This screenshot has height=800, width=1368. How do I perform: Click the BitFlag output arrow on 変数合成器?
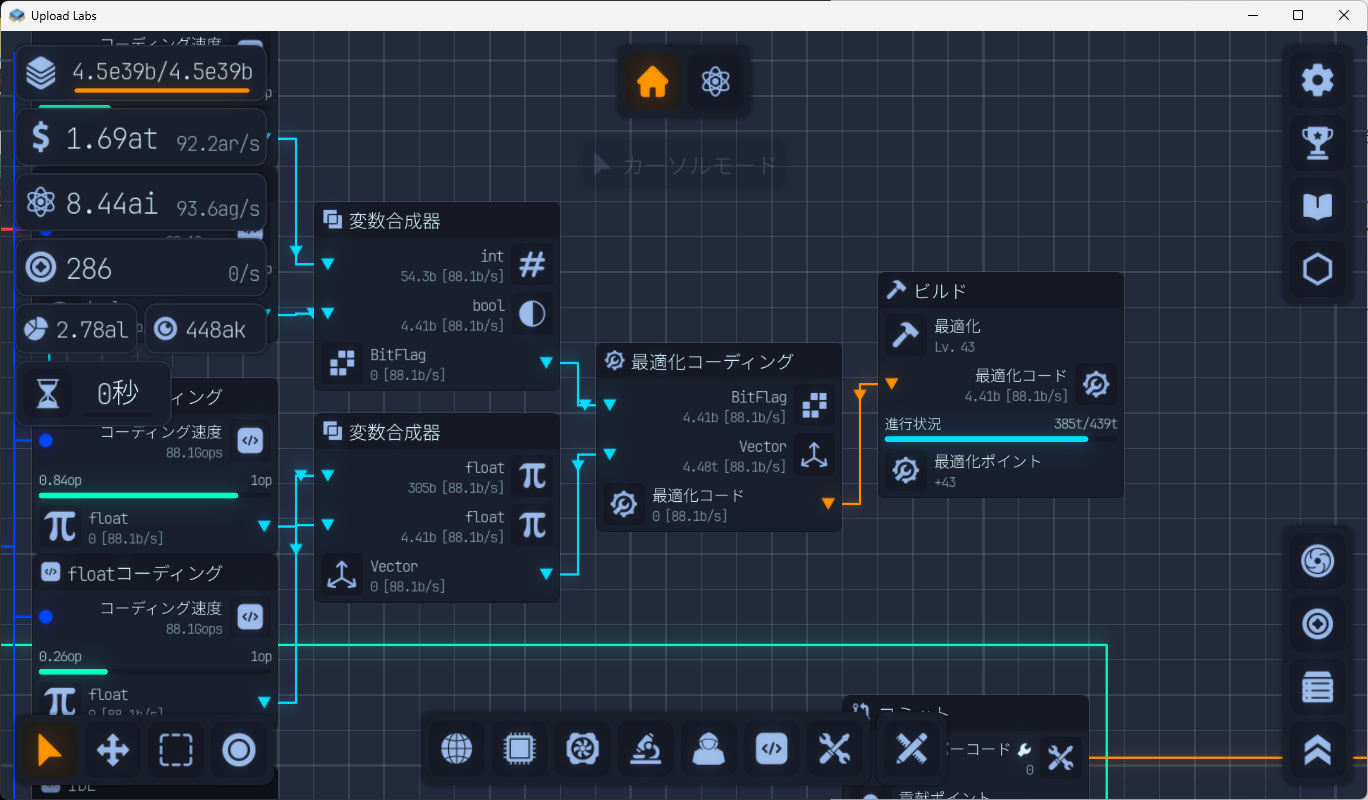click(546, 362)
